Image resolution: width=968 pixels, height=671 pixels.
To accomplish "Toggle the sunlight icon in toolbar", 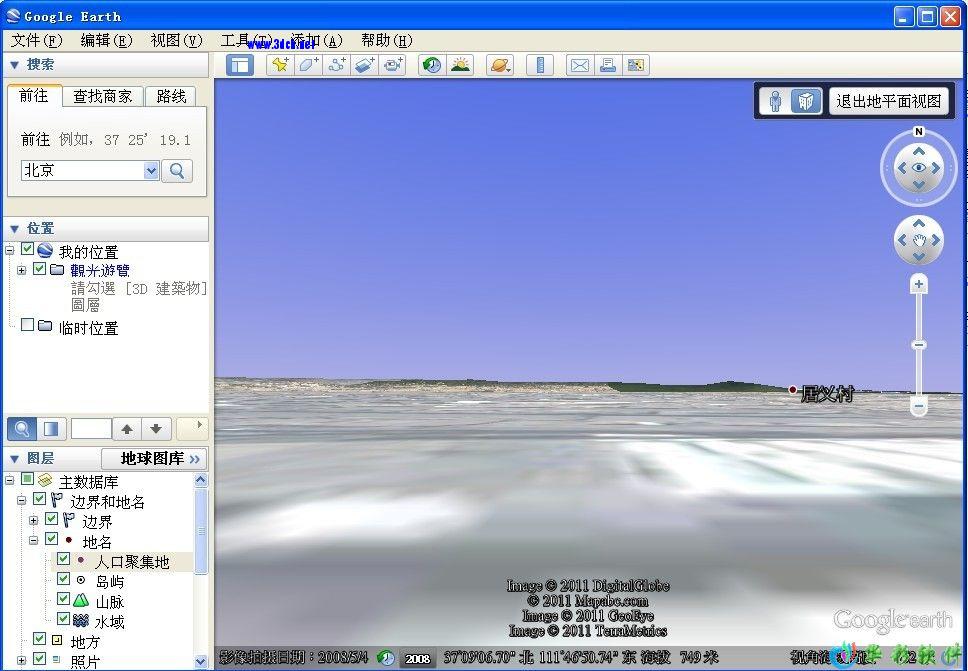I will pos(460,65).
